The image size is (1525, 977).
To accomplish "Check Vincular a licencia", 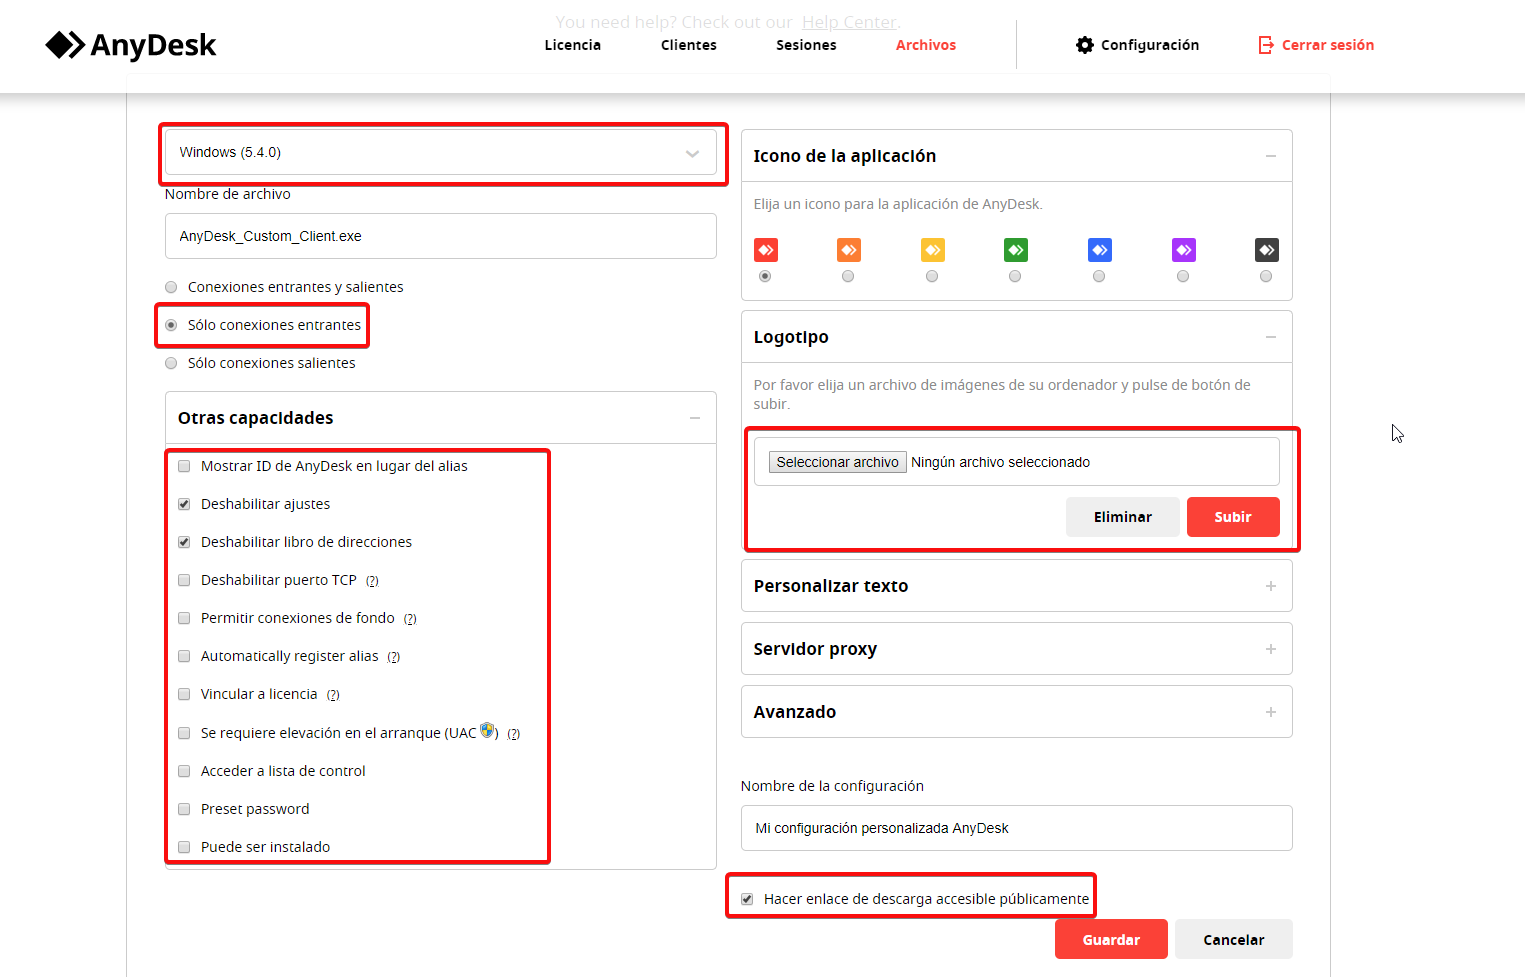I will click(184, 694).
